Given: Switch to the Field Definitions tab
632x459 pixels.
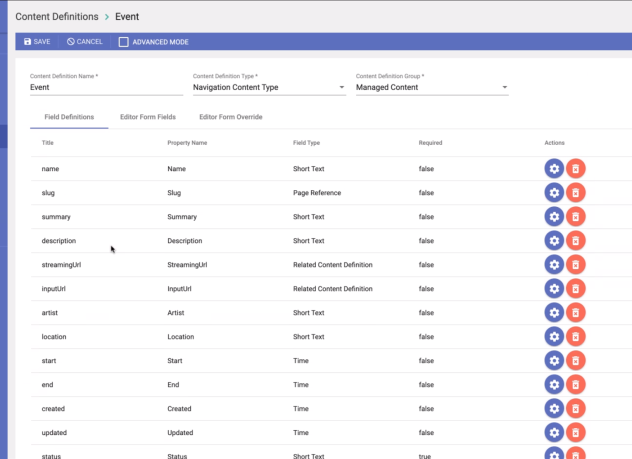Looking at the screenshot, I should (x=69, y=117).
